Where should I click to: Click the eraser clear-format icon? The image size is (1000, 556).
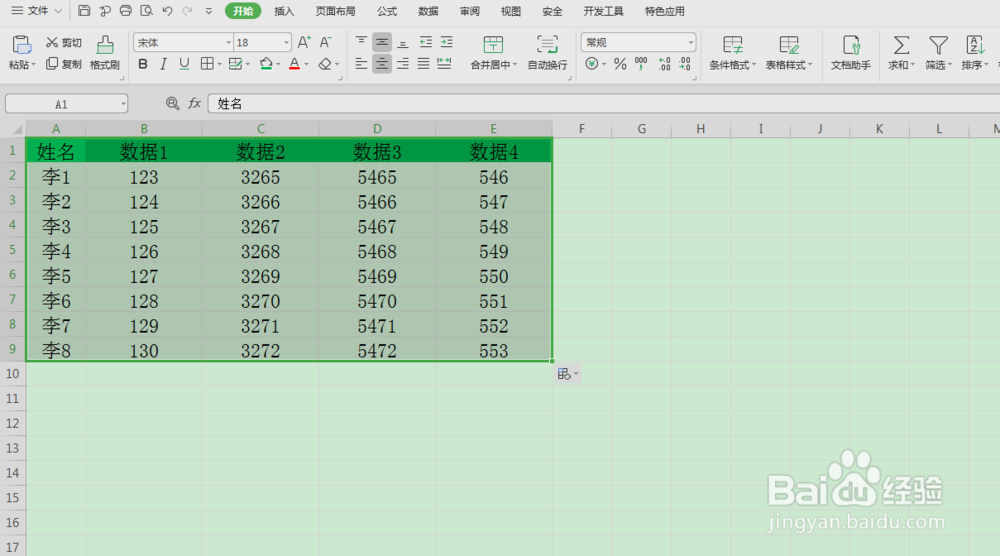[x=325, y=64]
